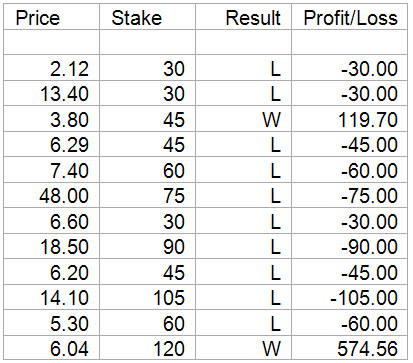Click the empty cell below the Price header
413x363 pixels.
tap(52, 42)
